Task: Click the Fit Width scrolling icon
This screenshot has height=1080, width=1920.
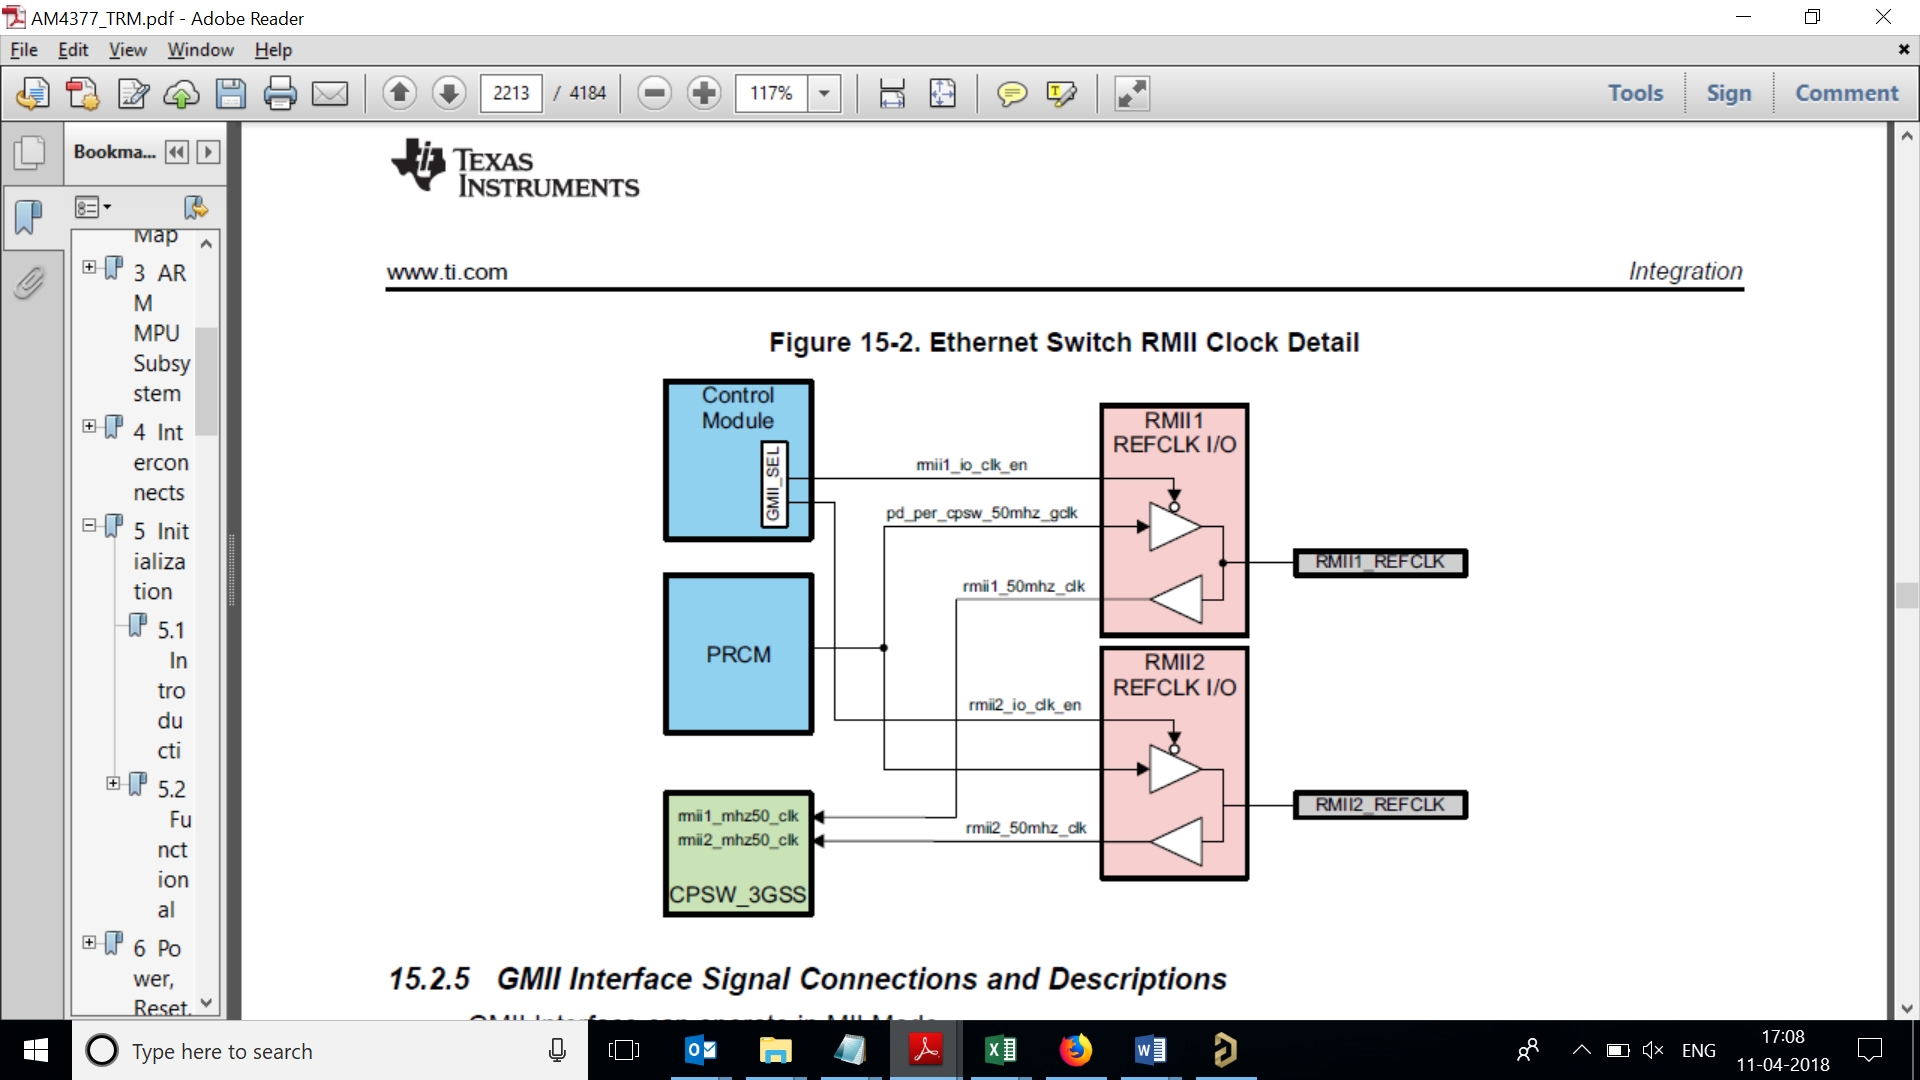Action: [892, 93]
